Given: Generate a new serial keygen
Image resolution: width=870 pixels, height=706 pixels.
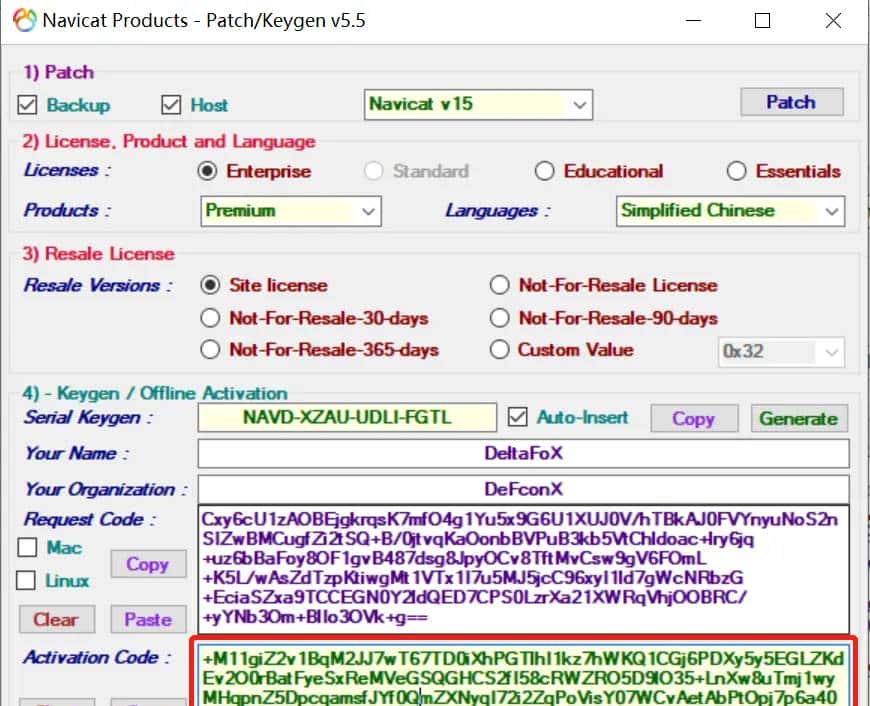Looking at the screenshot, I should pyautogui.click(x=799, y=418).
